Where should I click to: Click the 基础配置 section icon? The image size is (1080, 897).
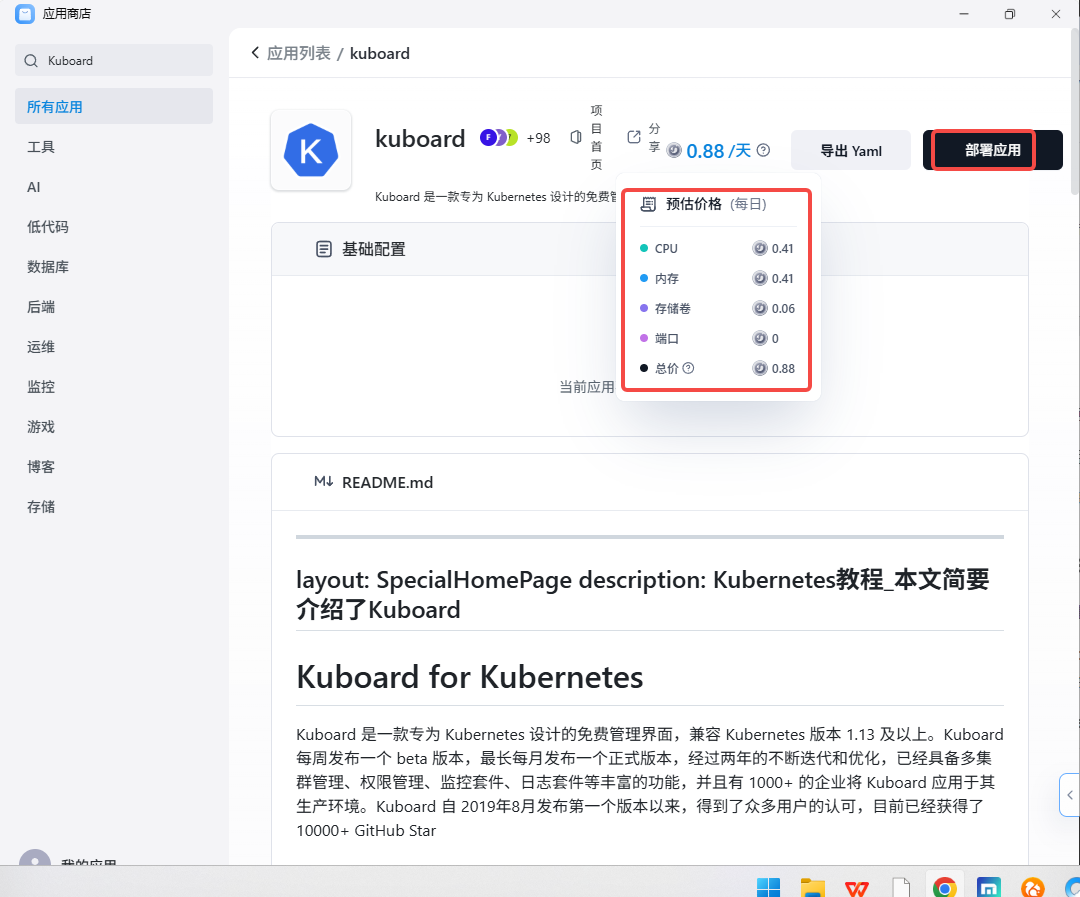coord(324,249)
